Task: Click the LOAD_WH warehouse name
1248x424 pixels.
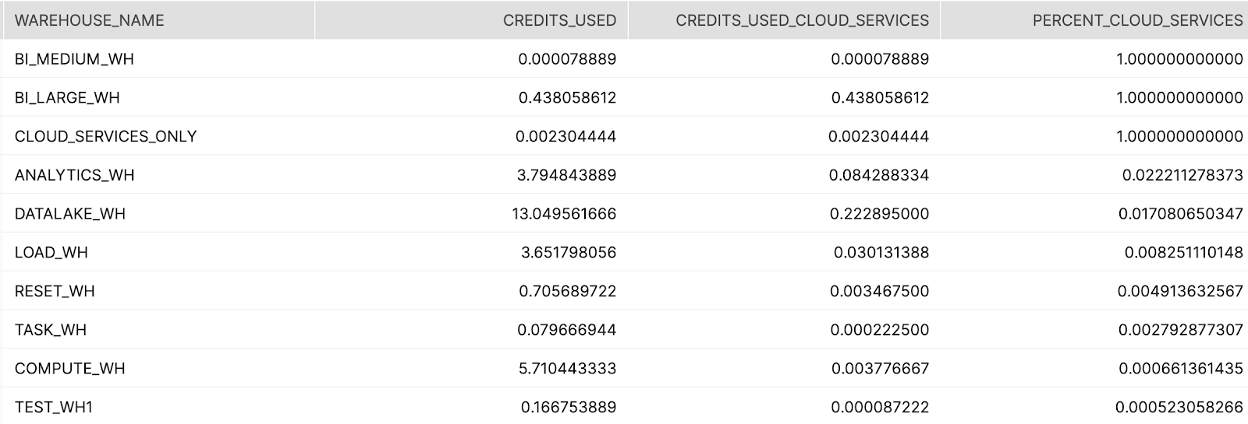Action: pos(51,253)
